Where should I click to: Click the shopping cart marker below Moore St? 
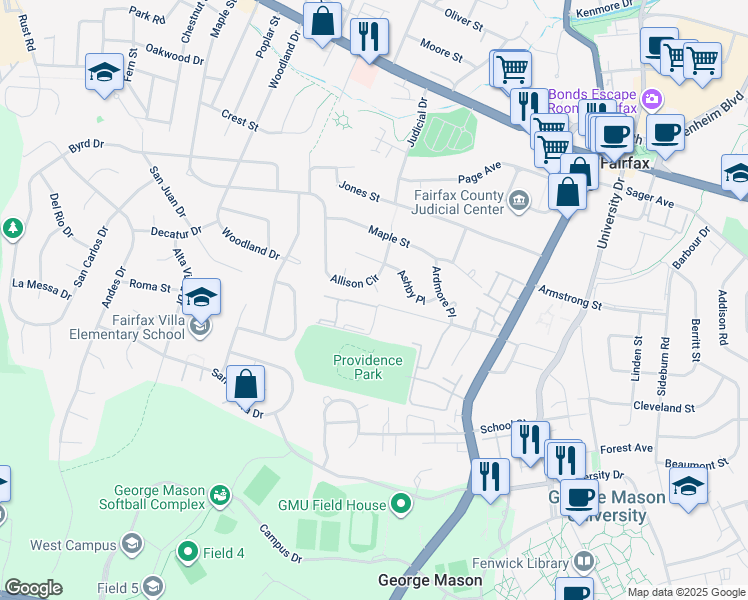512,70
